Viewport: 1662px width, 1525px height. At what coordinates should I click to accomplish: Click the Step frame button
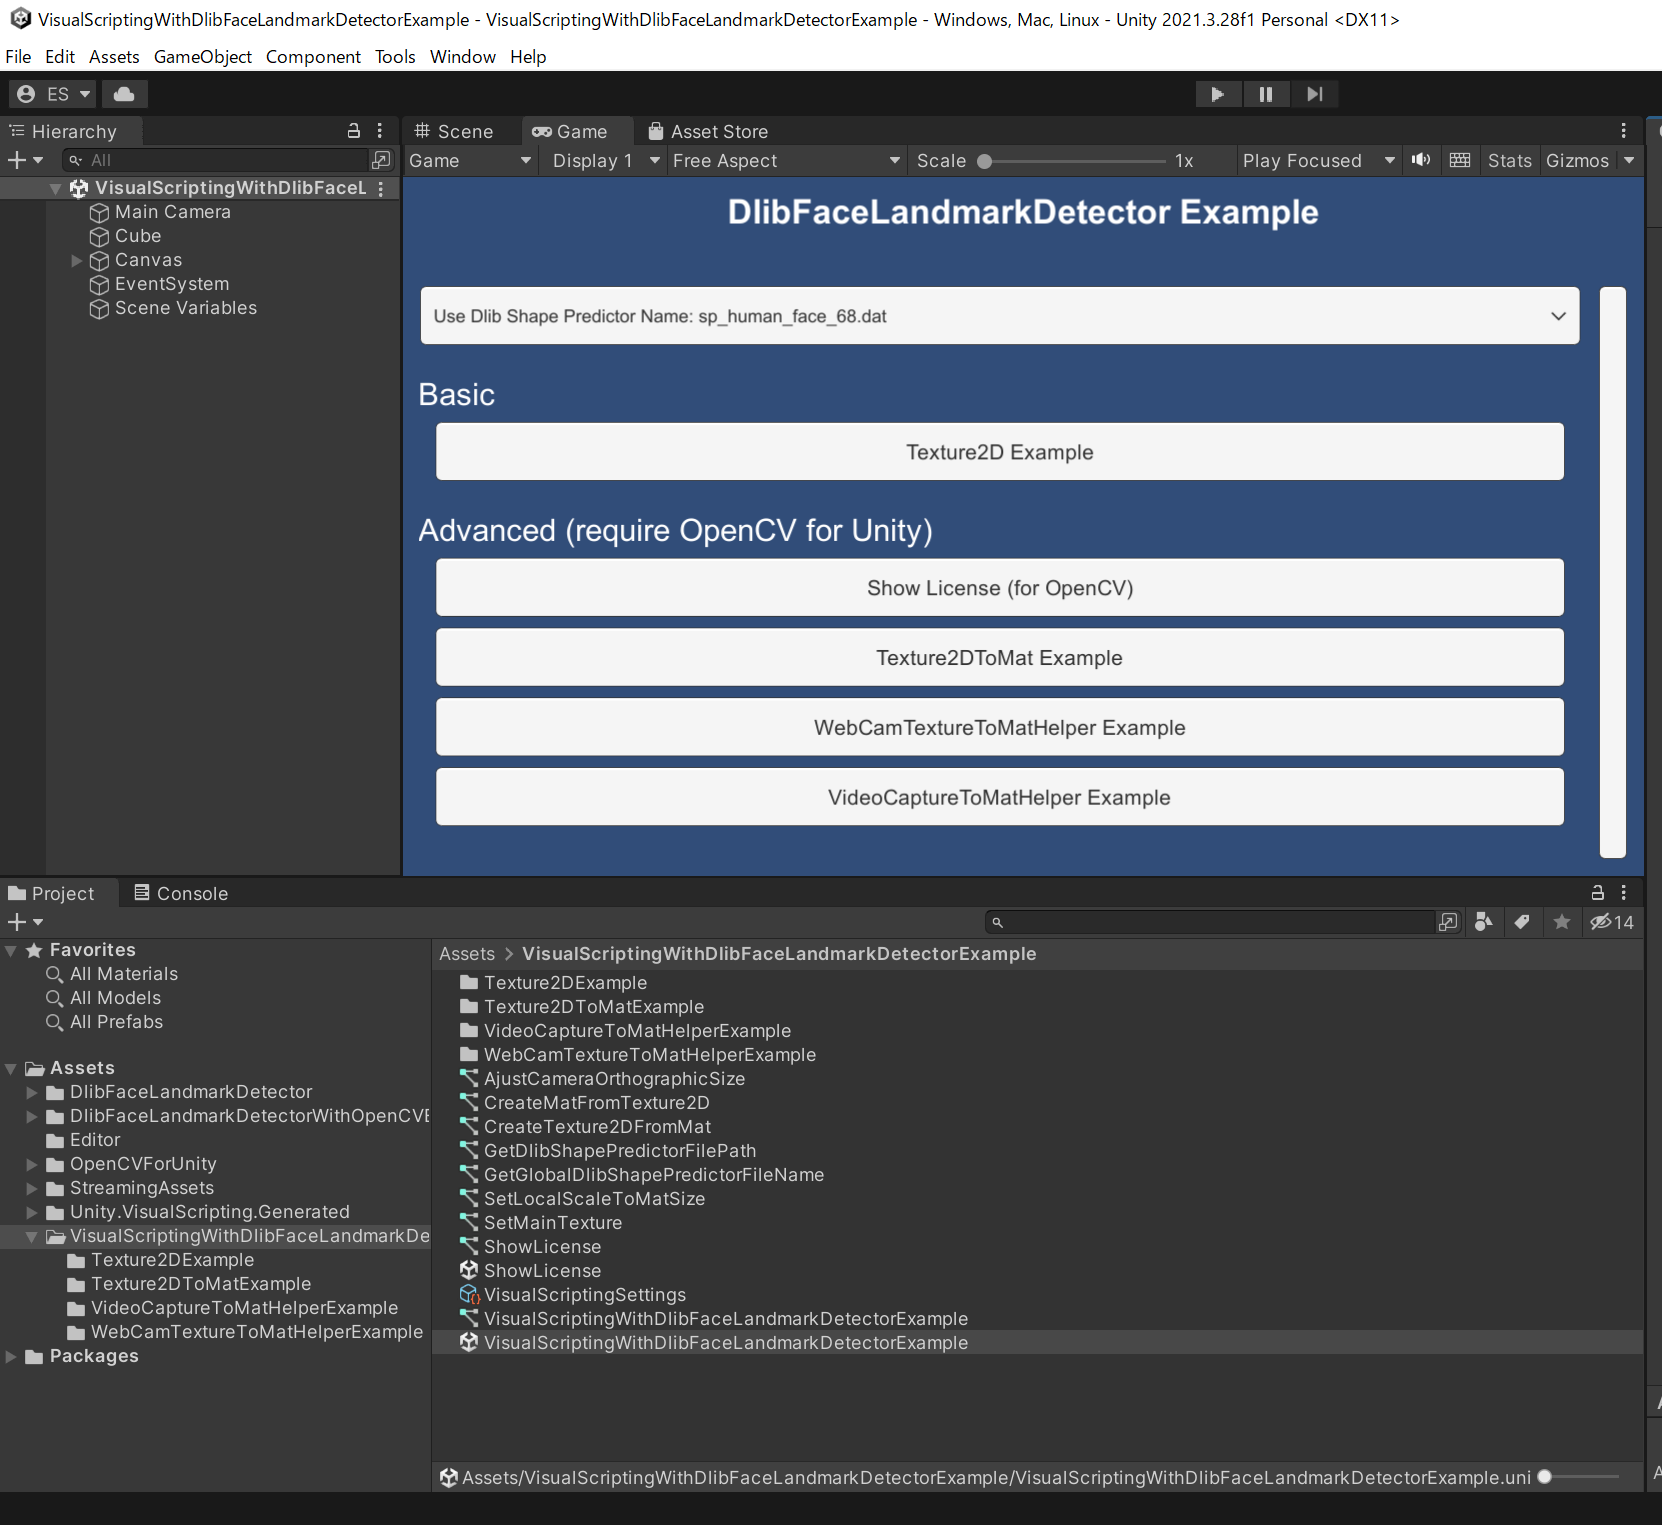point(1314,94)
